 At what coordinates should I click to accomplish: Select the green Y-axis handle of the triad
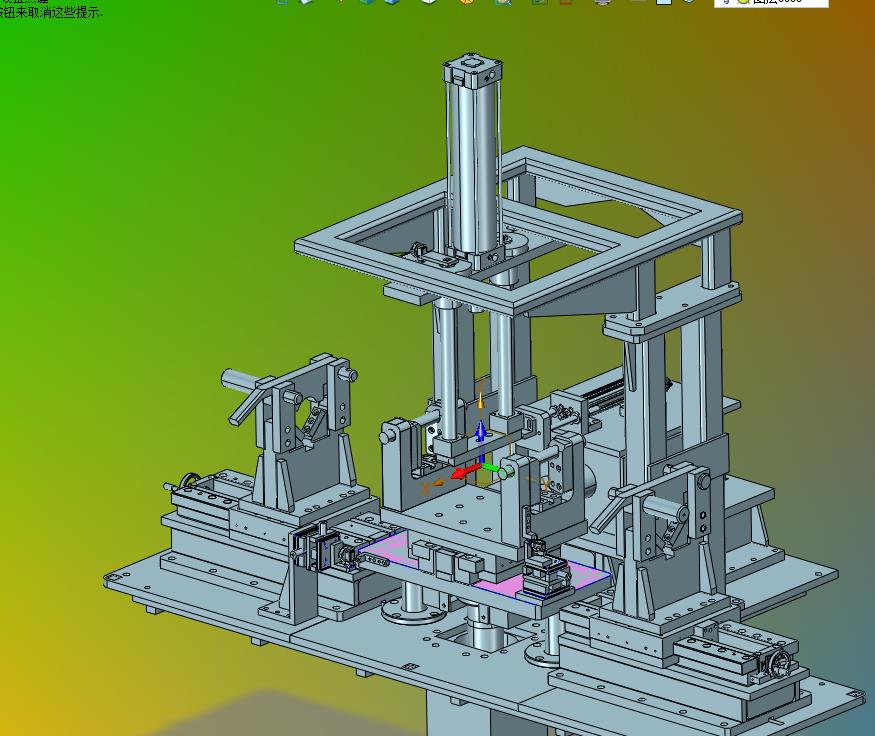(x=497, y=469)
